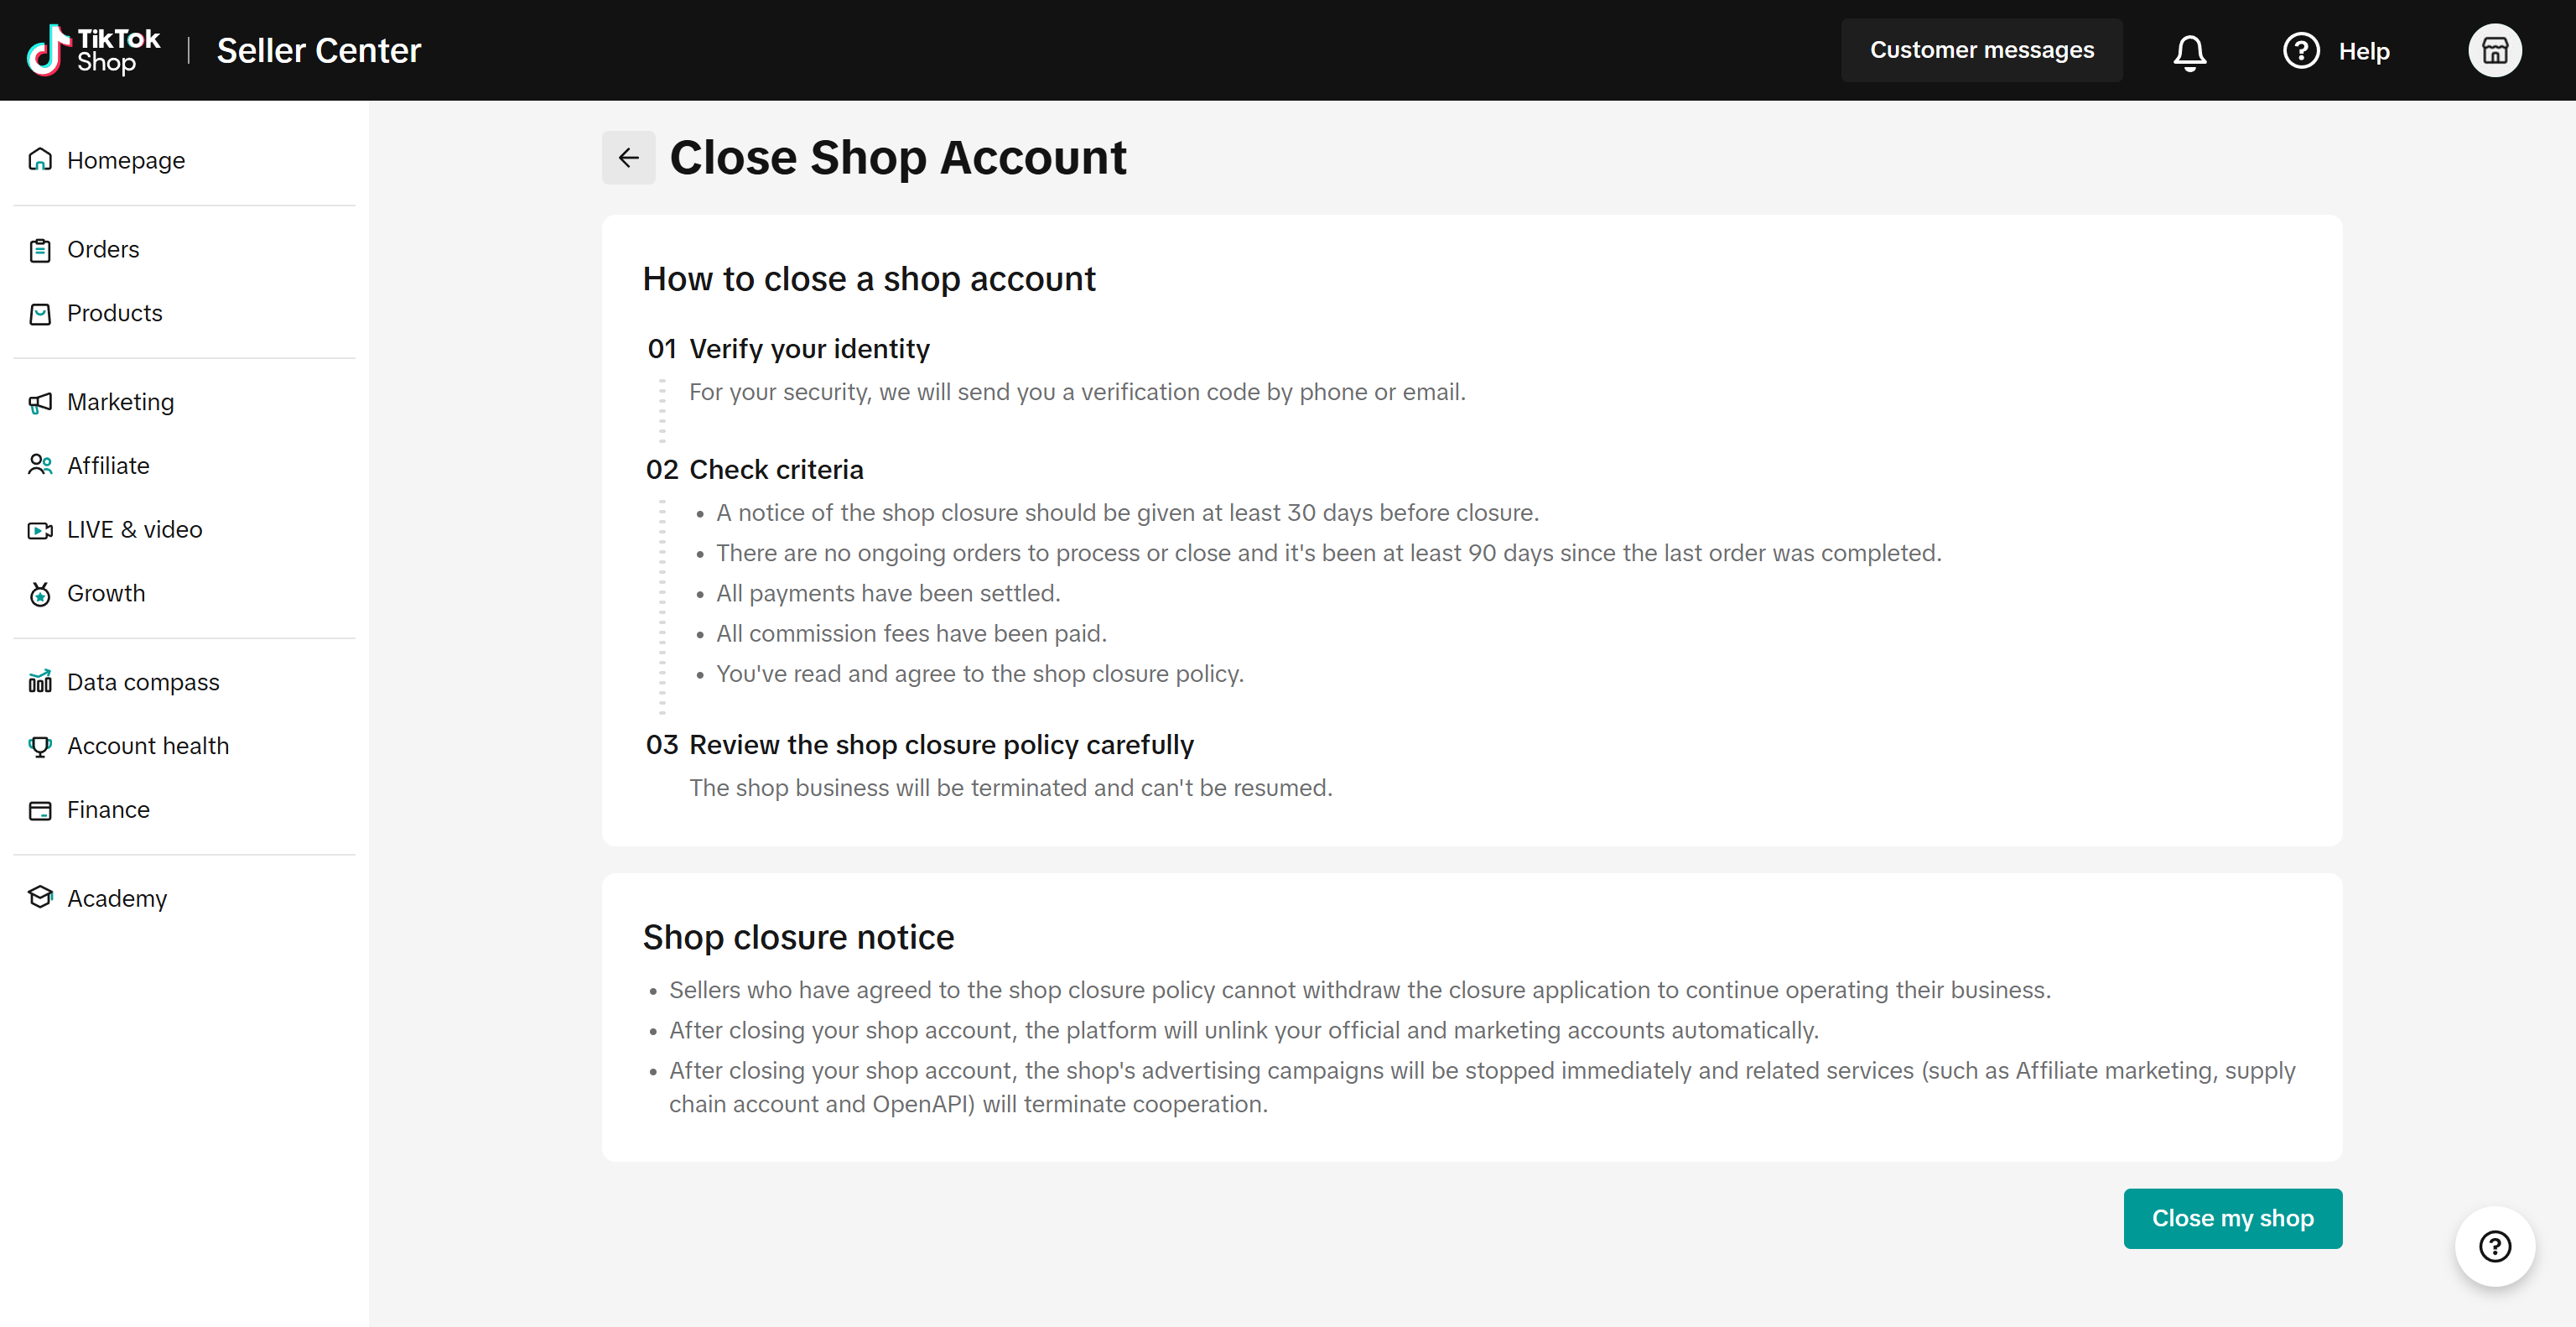Select Marketing in the sidebar
The width and height of the screenshot is (2576, 1327).
[x=120, y=402]
